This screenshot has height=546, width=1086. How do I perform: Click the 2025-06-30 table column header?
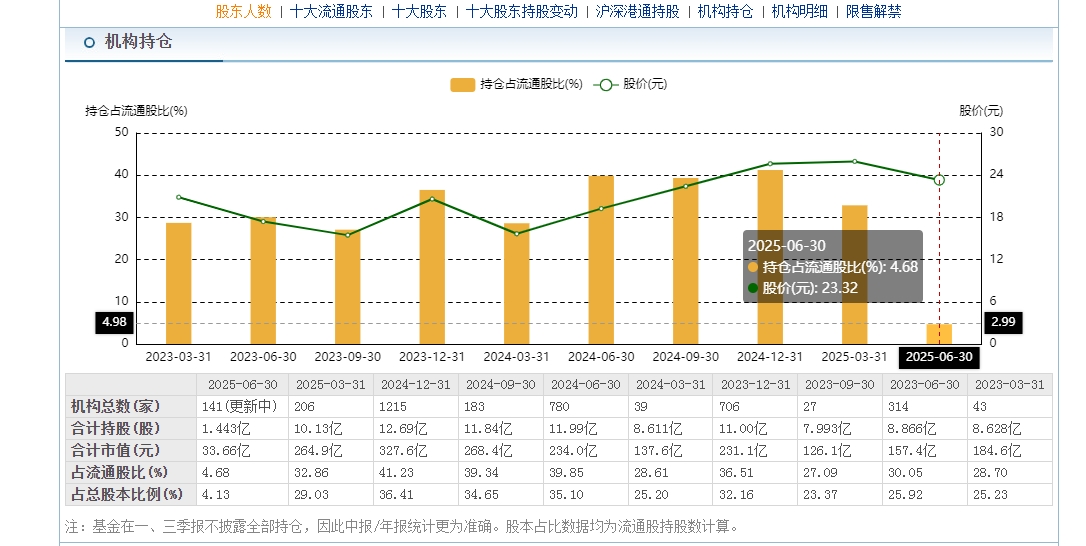tap(242, 385)
